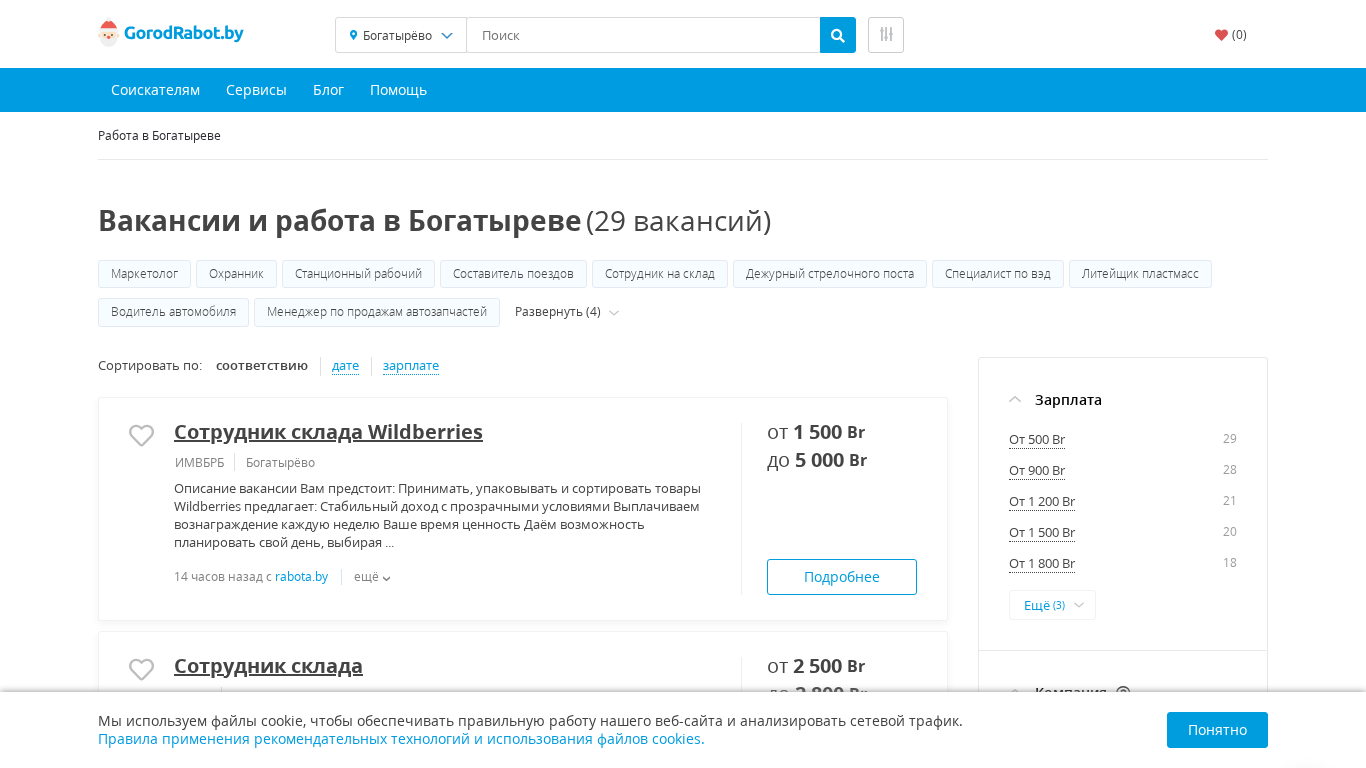1366x768 pixels.
Task: Sort vacancies by дате
Action: [x=345, y=366]
